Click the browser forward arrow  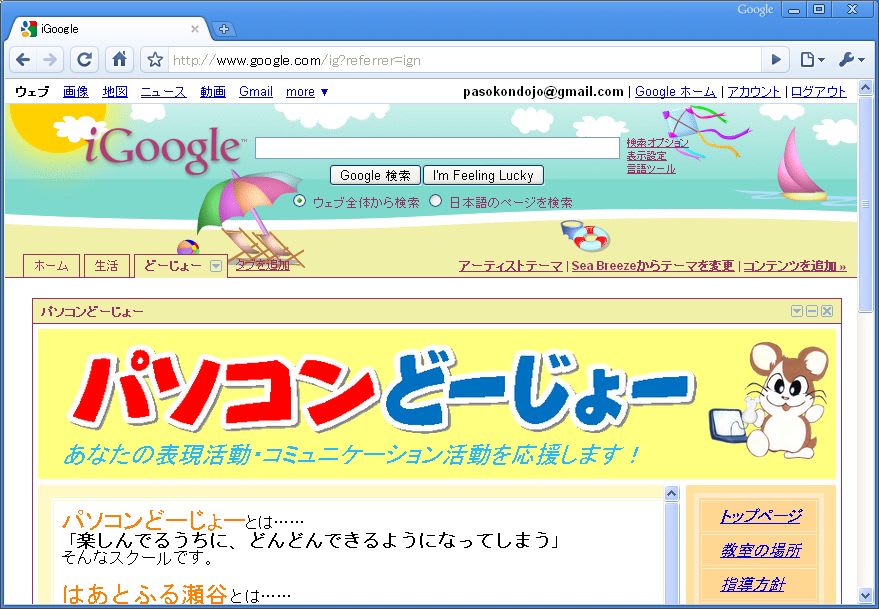[50, 59]
